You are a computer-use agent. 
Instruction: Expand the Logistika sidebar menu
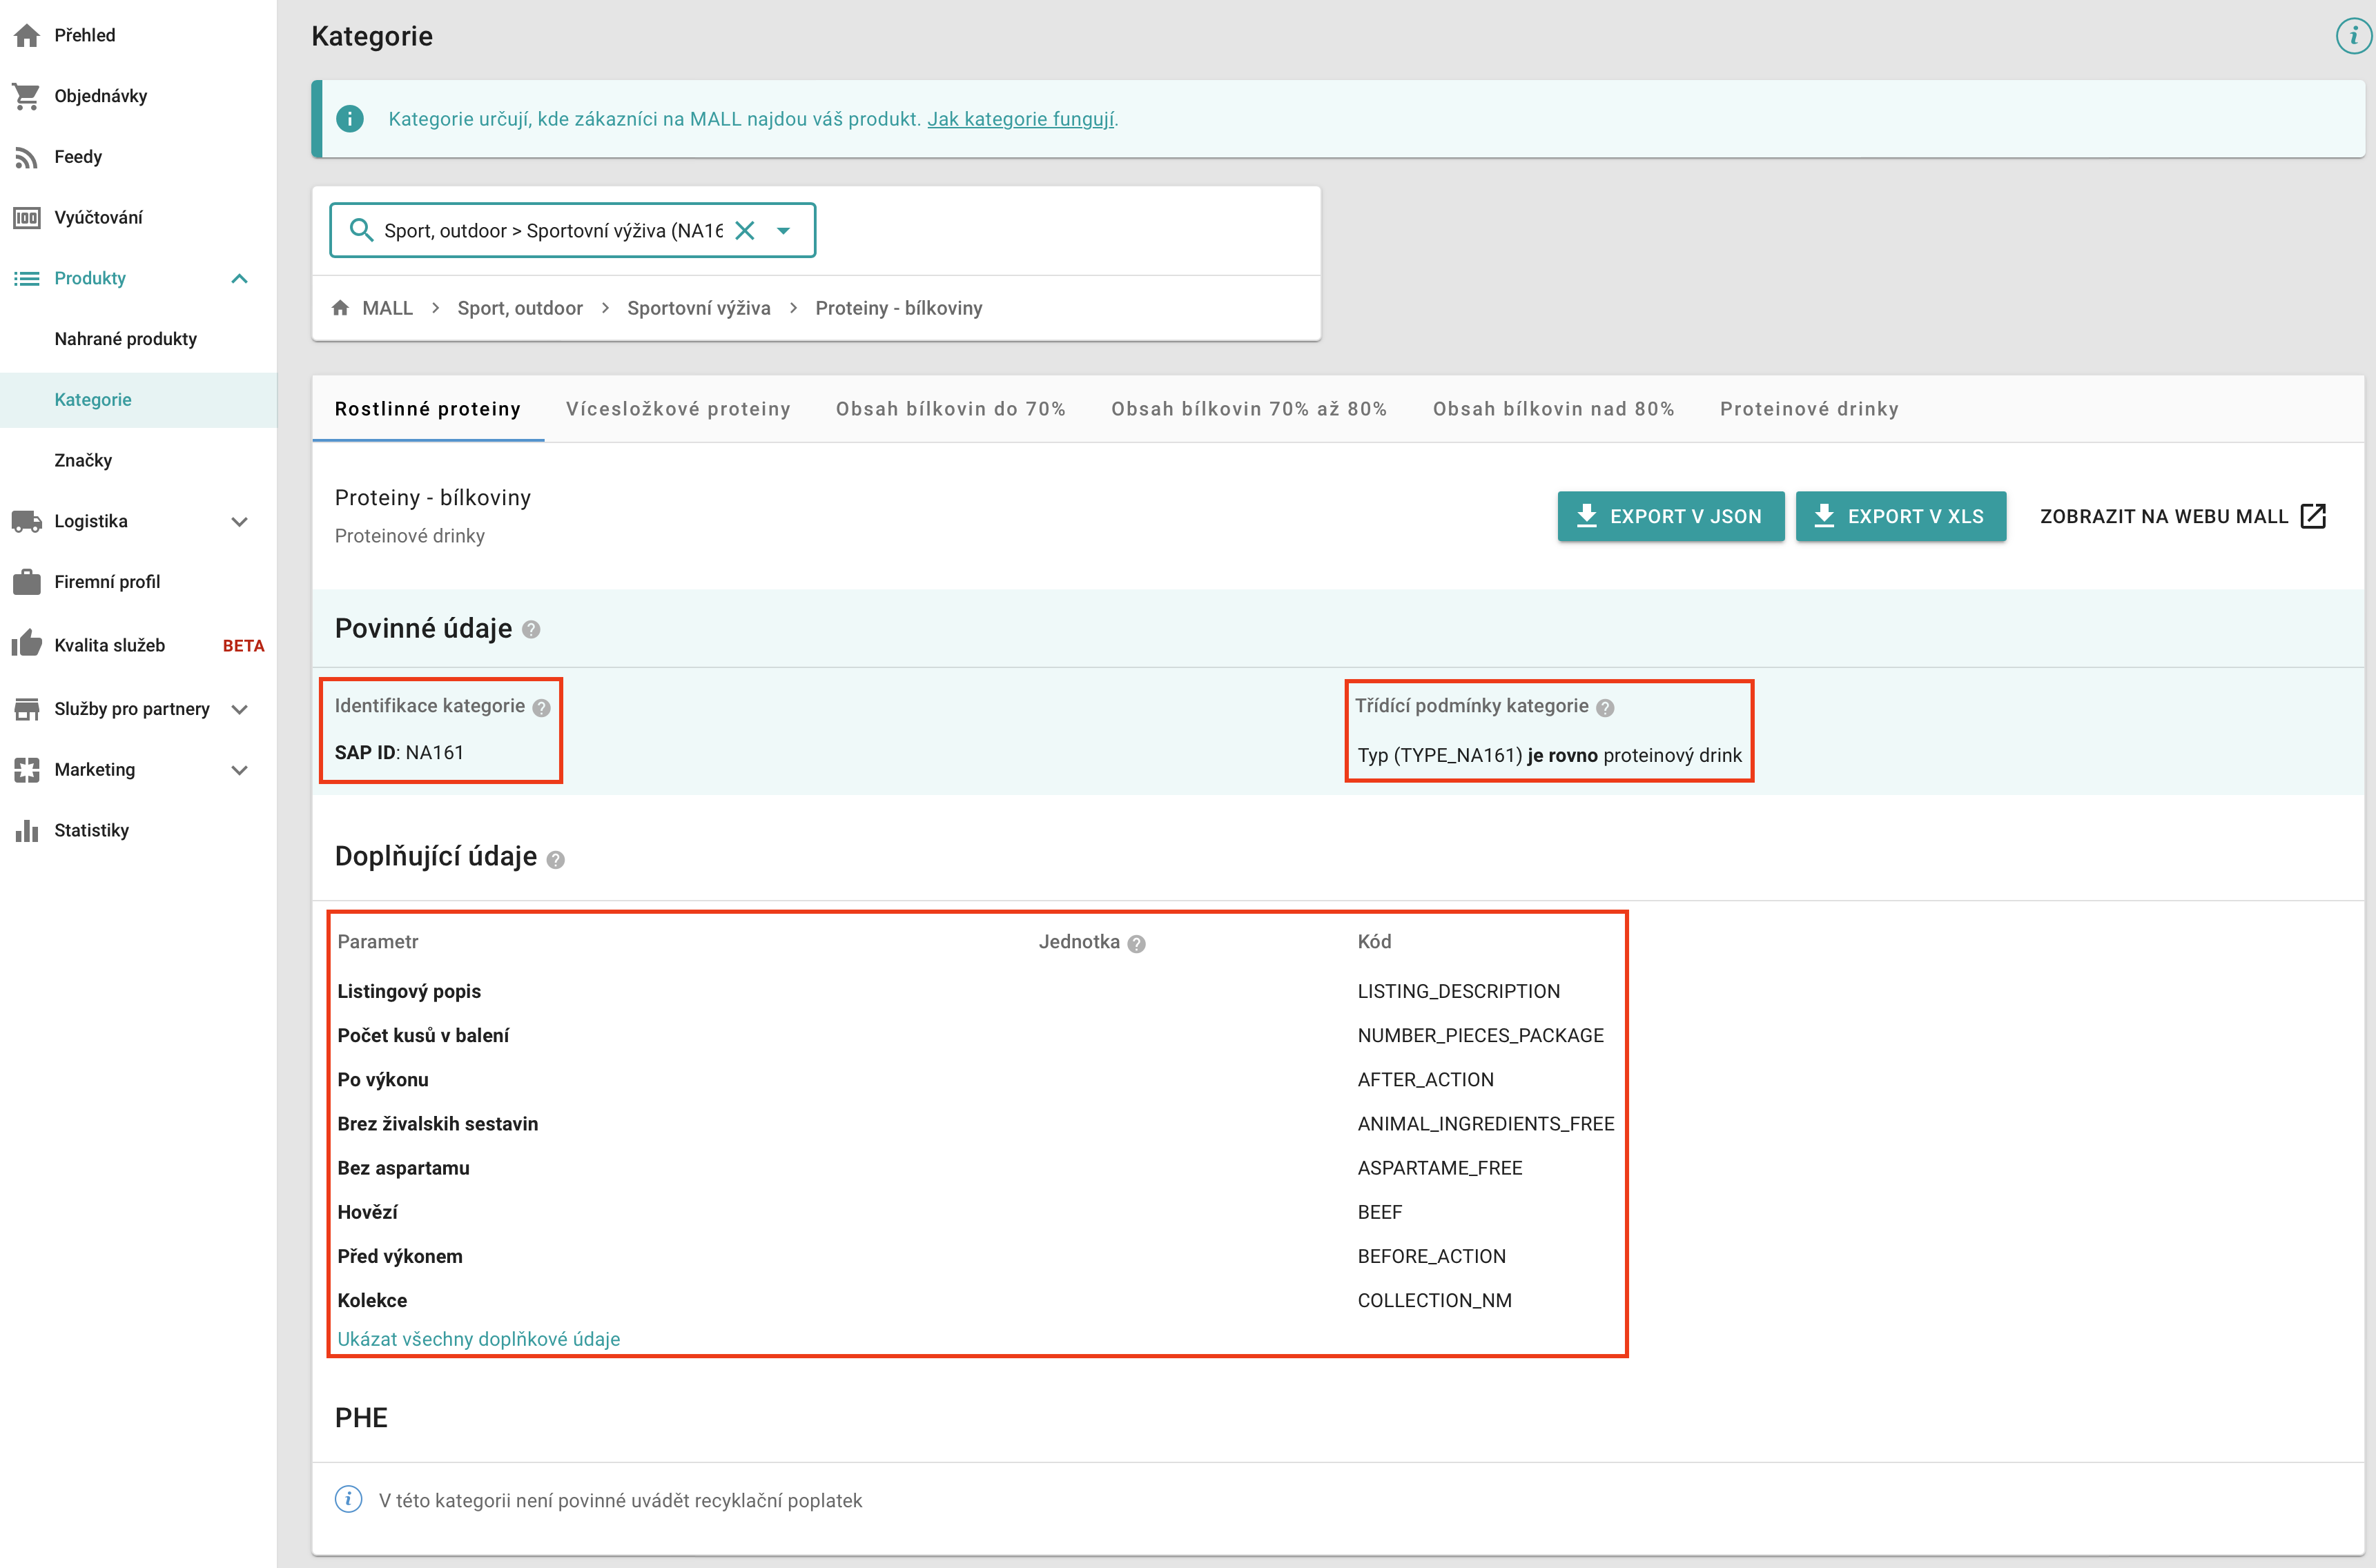239,522
